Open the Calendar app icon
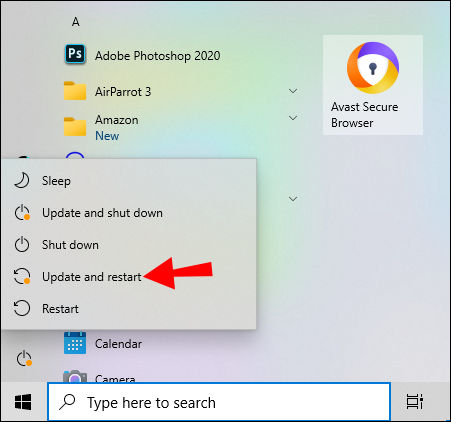Screen dimensions: 451x422 pos(75,343)
